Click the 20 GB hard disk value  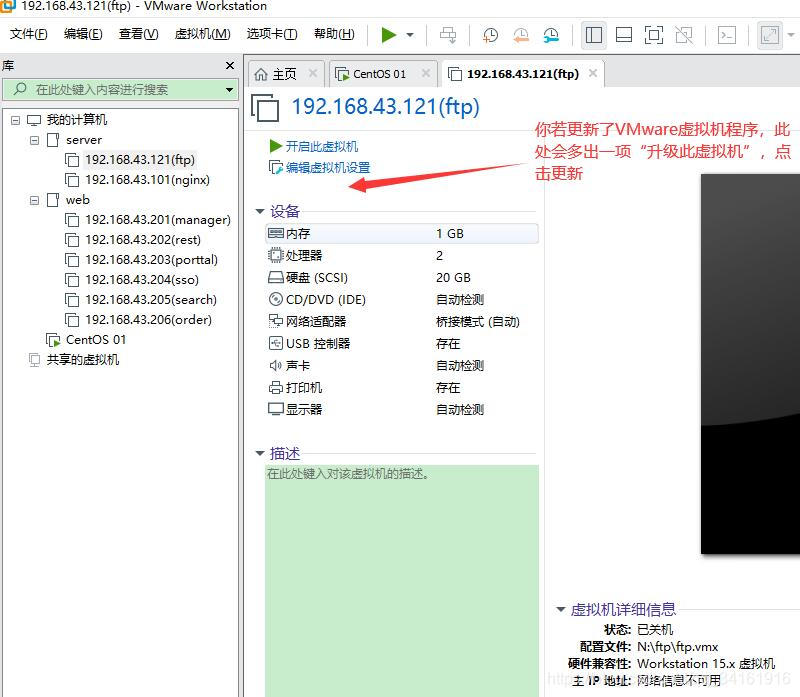point(453,278)
